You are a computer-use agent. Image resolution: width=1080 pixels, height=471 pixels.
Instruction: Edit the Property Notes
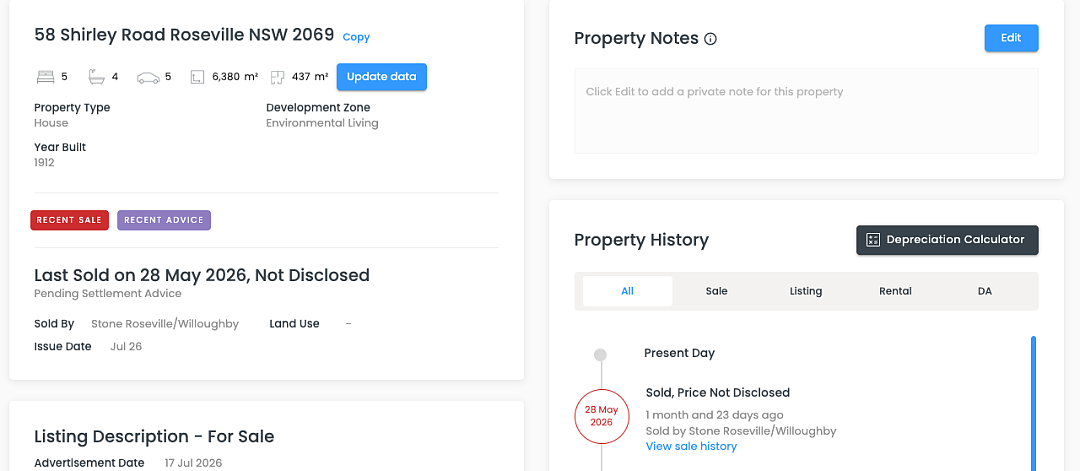pos(1011,38)
